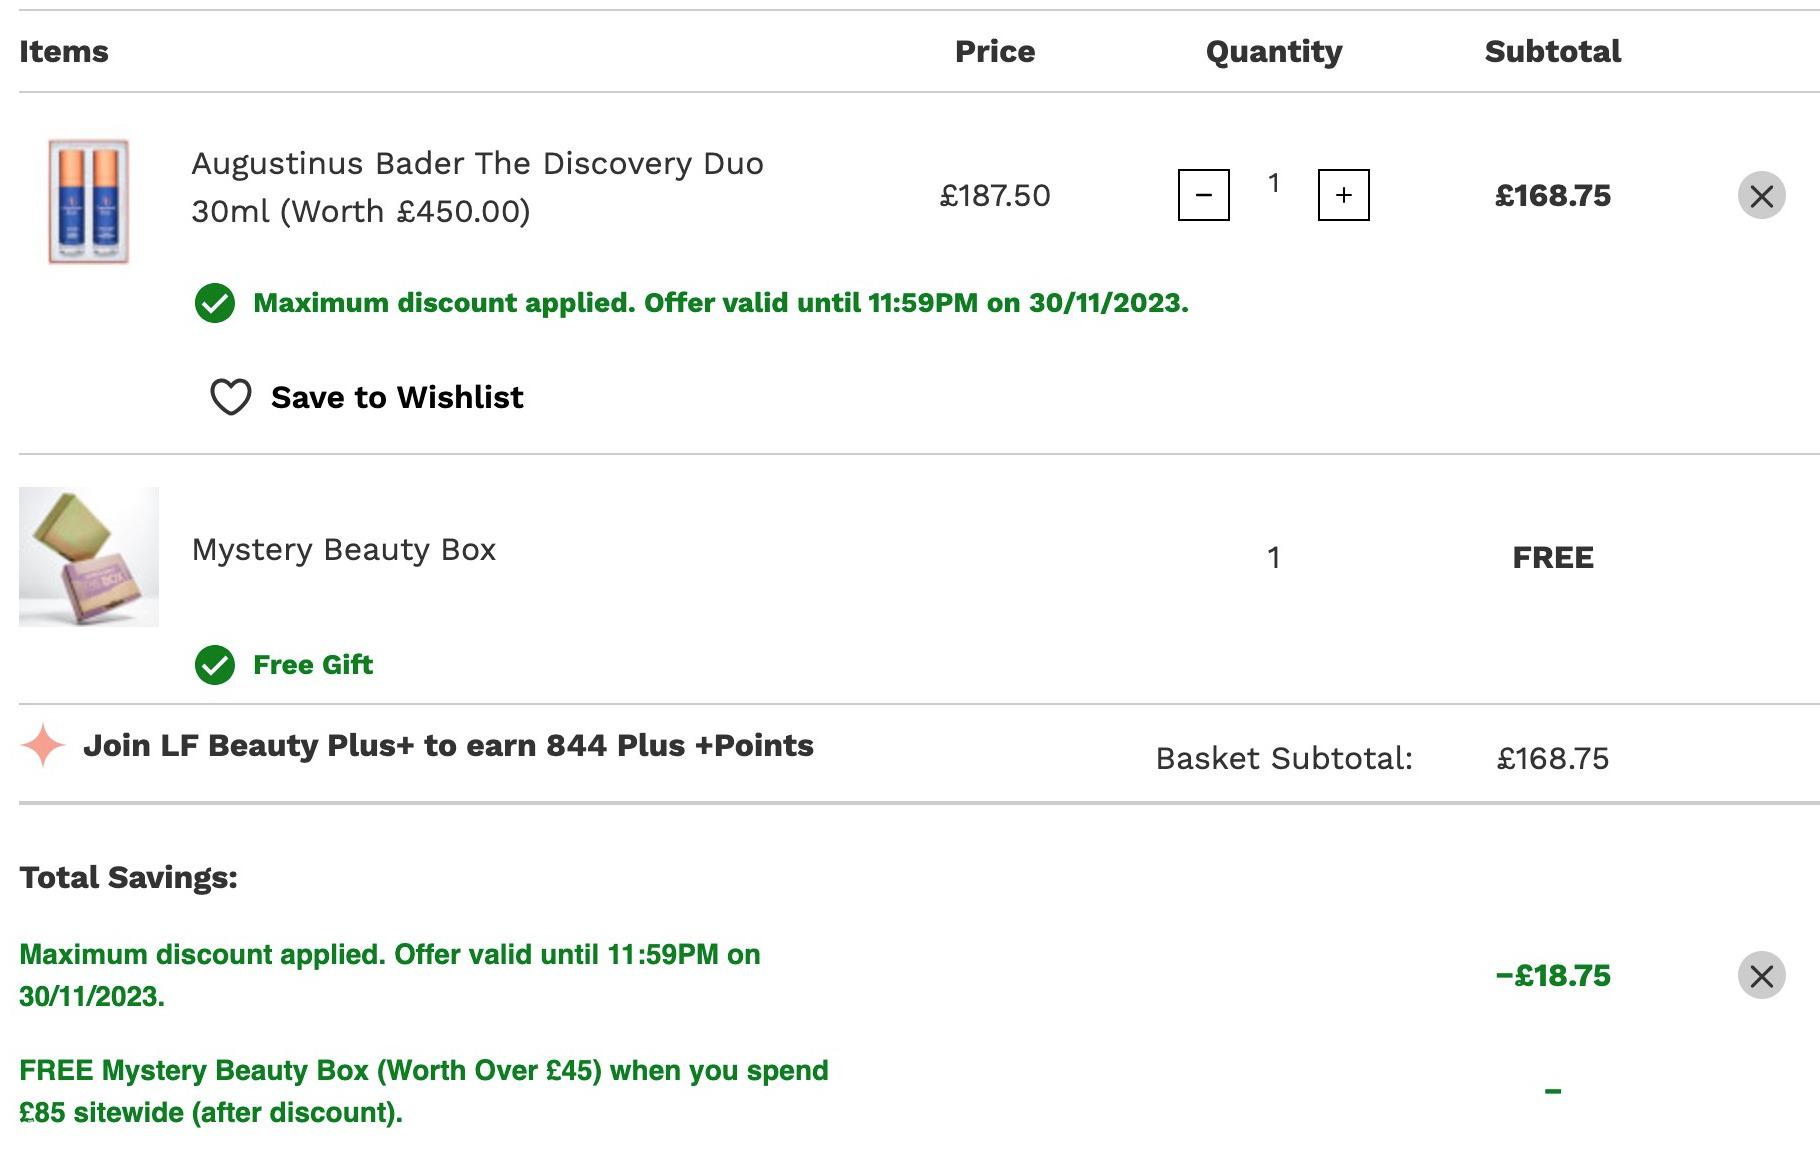The image size is (1820, 1160).
Task: Increase quantity with the plus button
Action: 1343,195
